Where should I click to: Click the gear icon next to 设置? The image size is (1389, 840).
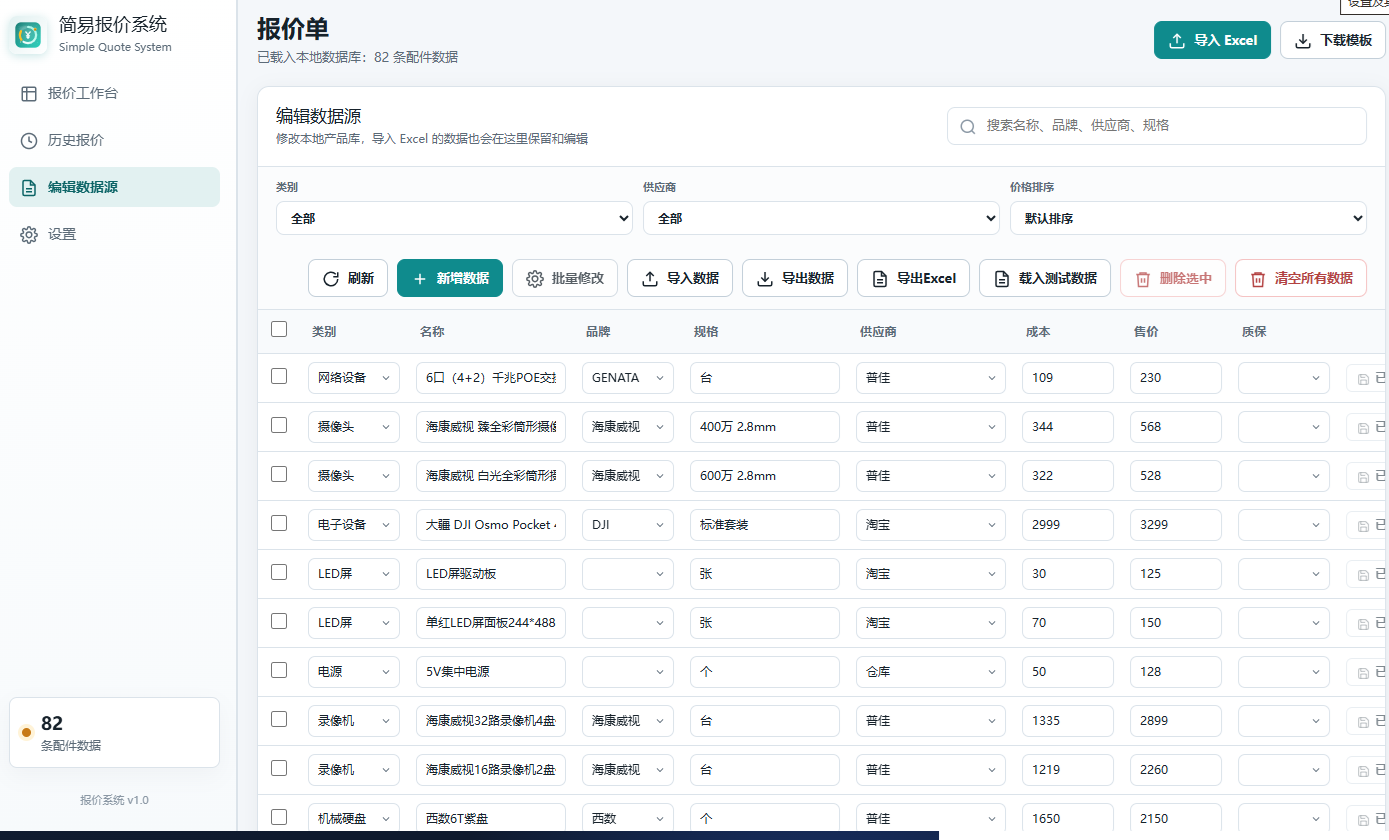point(29,234)
